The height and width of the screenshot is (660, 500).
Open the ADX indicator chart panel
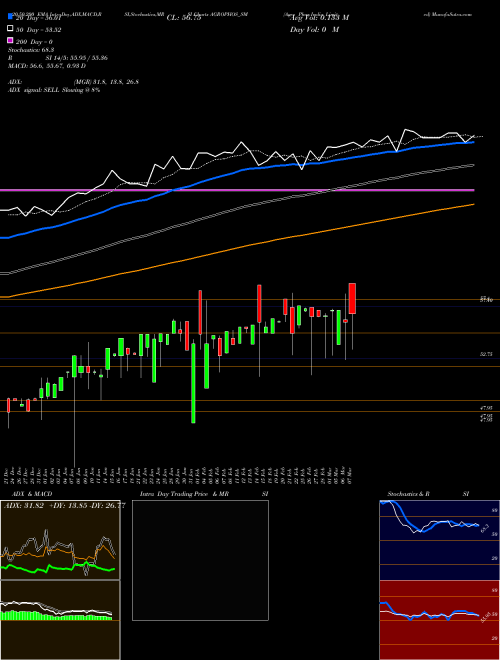60,540
